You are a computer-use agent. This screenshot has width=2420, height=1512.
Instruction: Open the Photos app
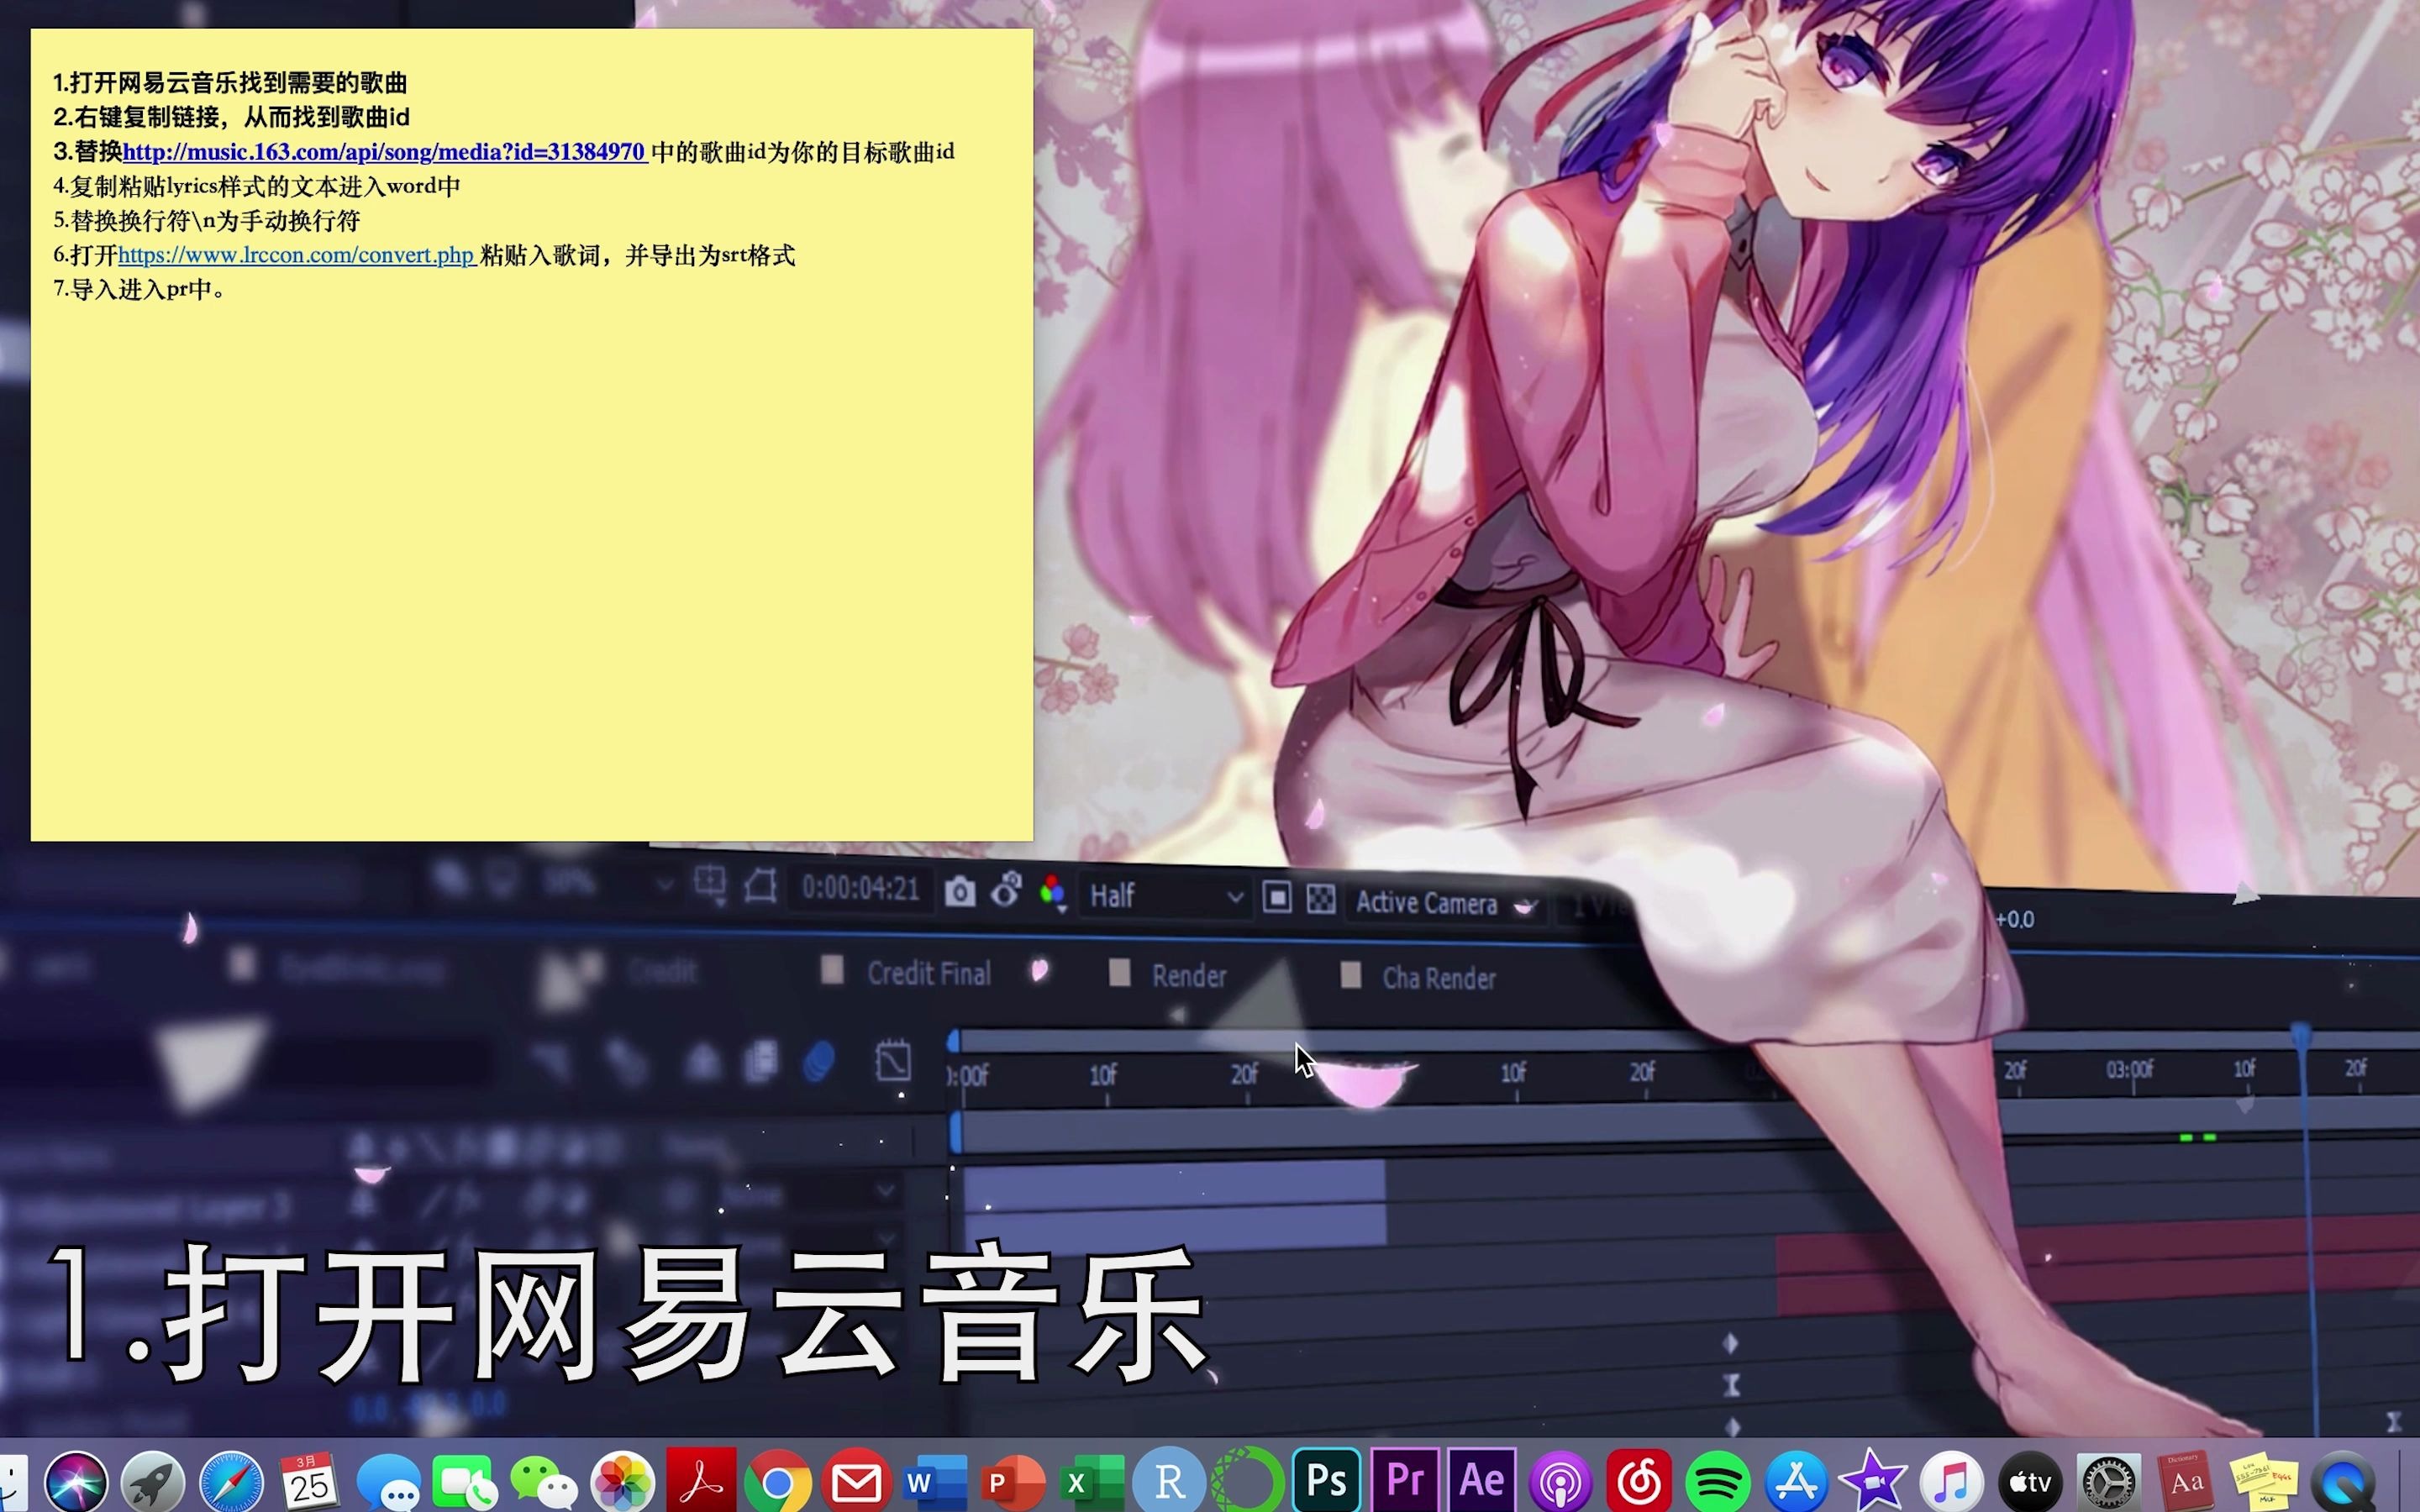pyautogui.click(x=622, y=1481)
